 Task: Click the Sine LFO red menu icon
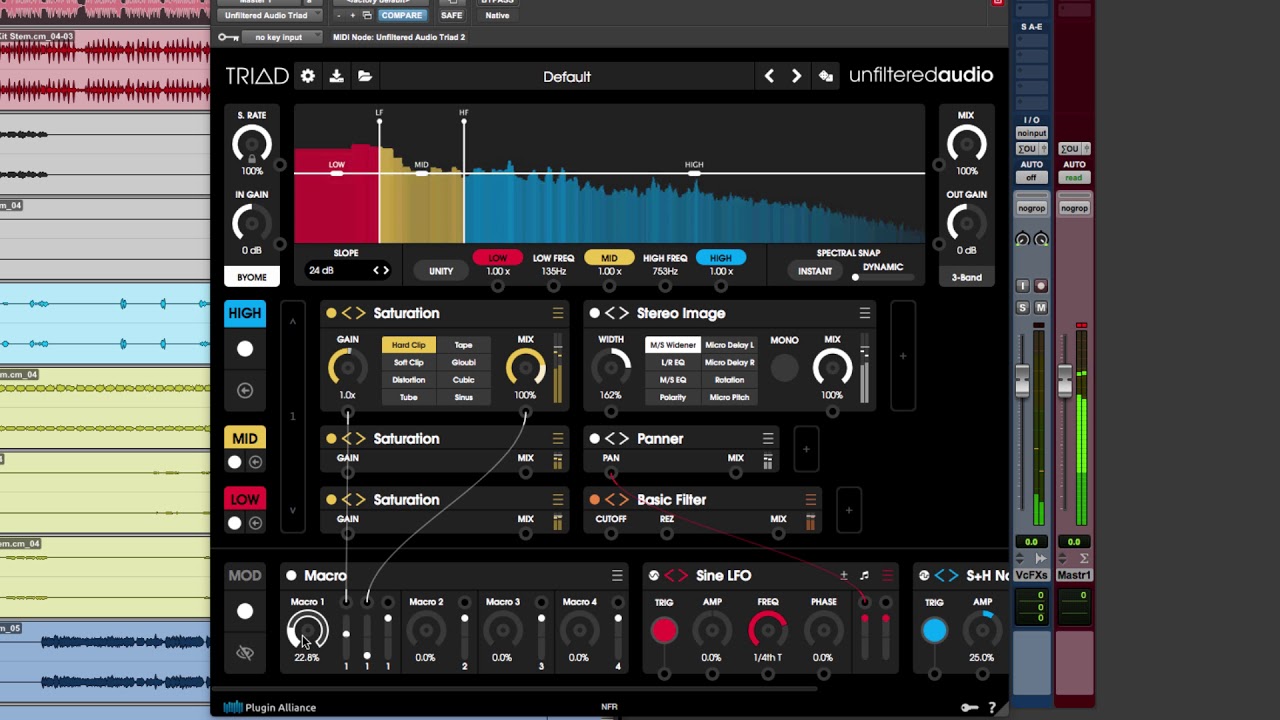point(887,575)
